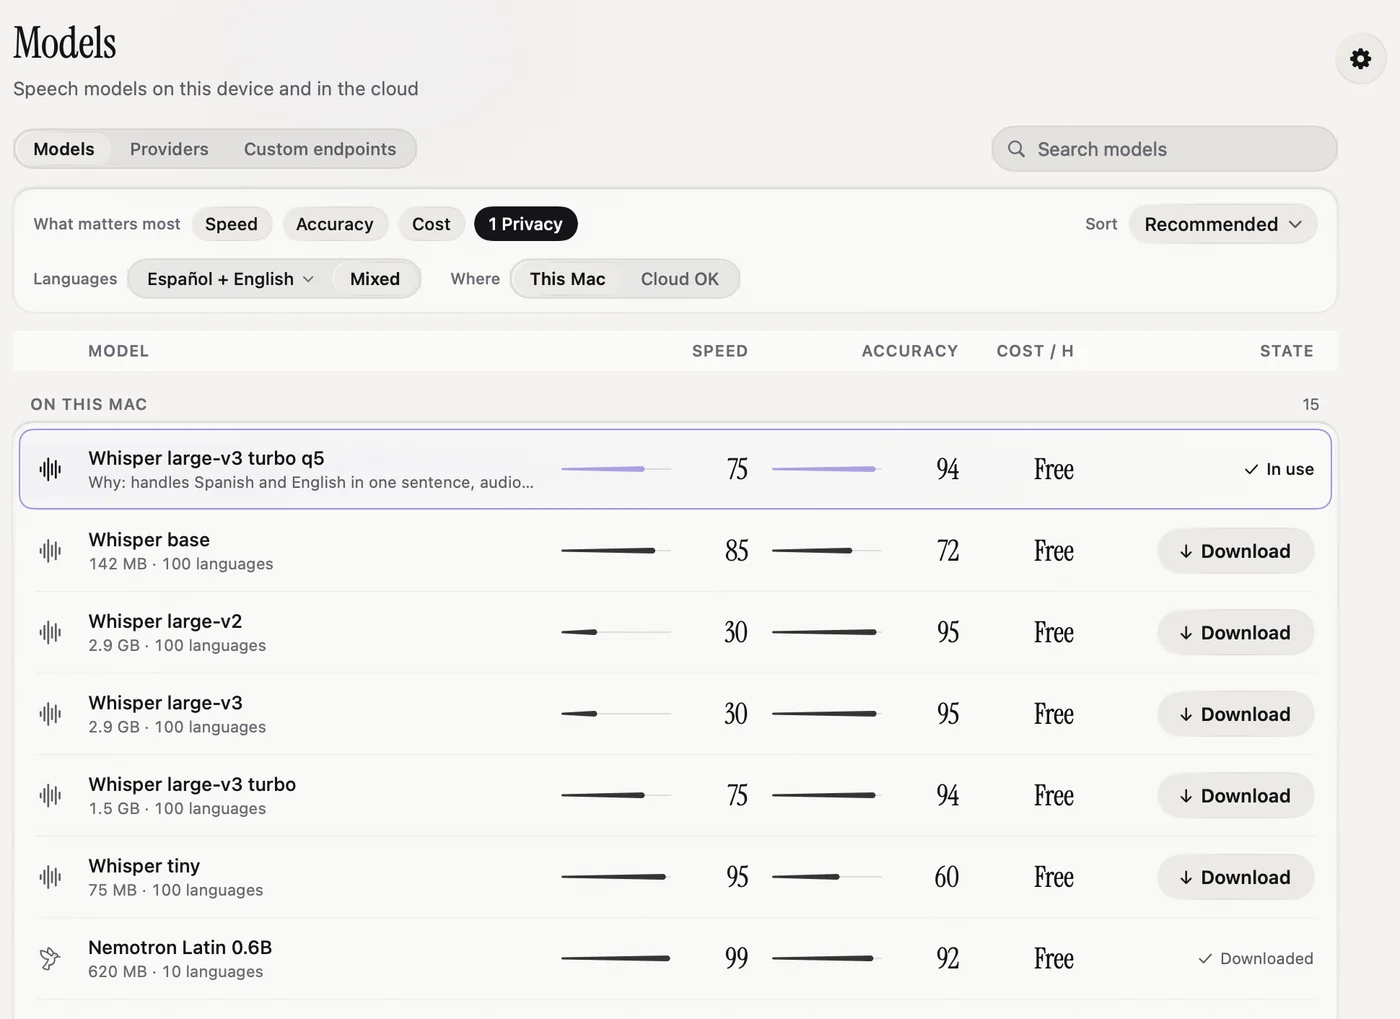Sort by the SPEED column header

(x=720, y=351)
